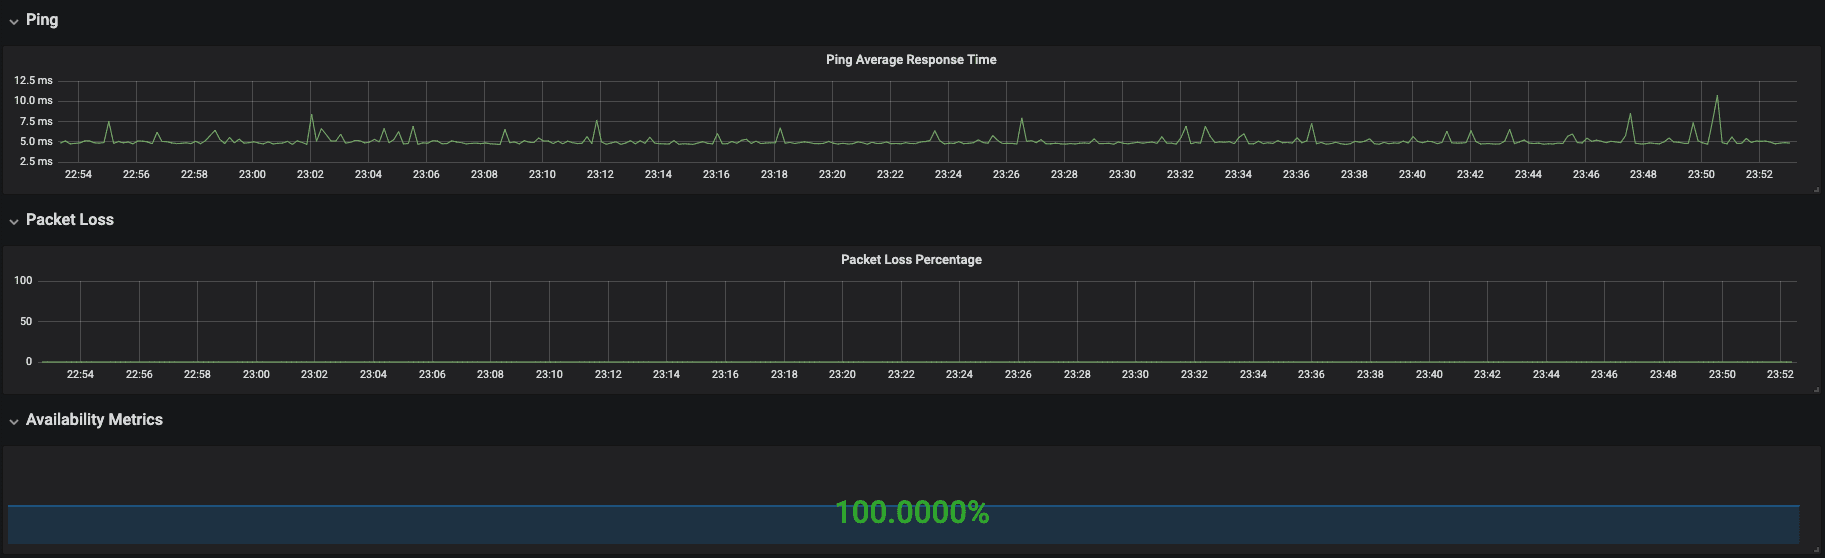The image size is (1825, 558).
Task: Click the green 100.0000% availability value
Action: 912,512
